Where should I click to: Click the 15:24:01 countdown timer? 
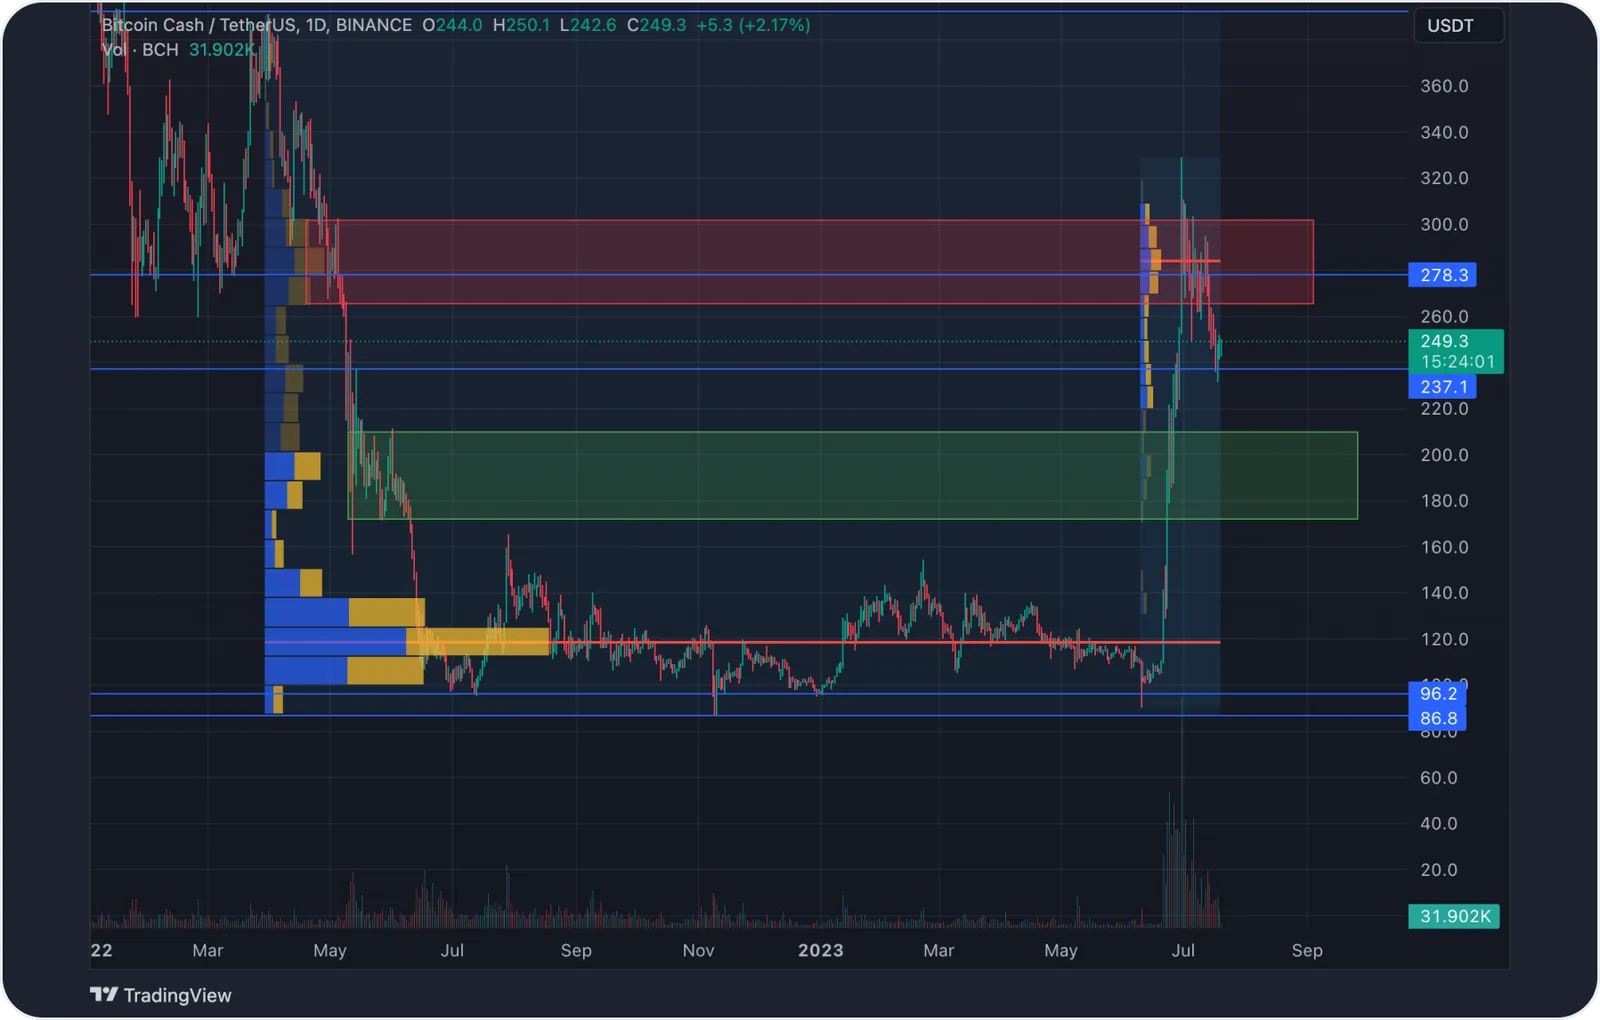1457,362
